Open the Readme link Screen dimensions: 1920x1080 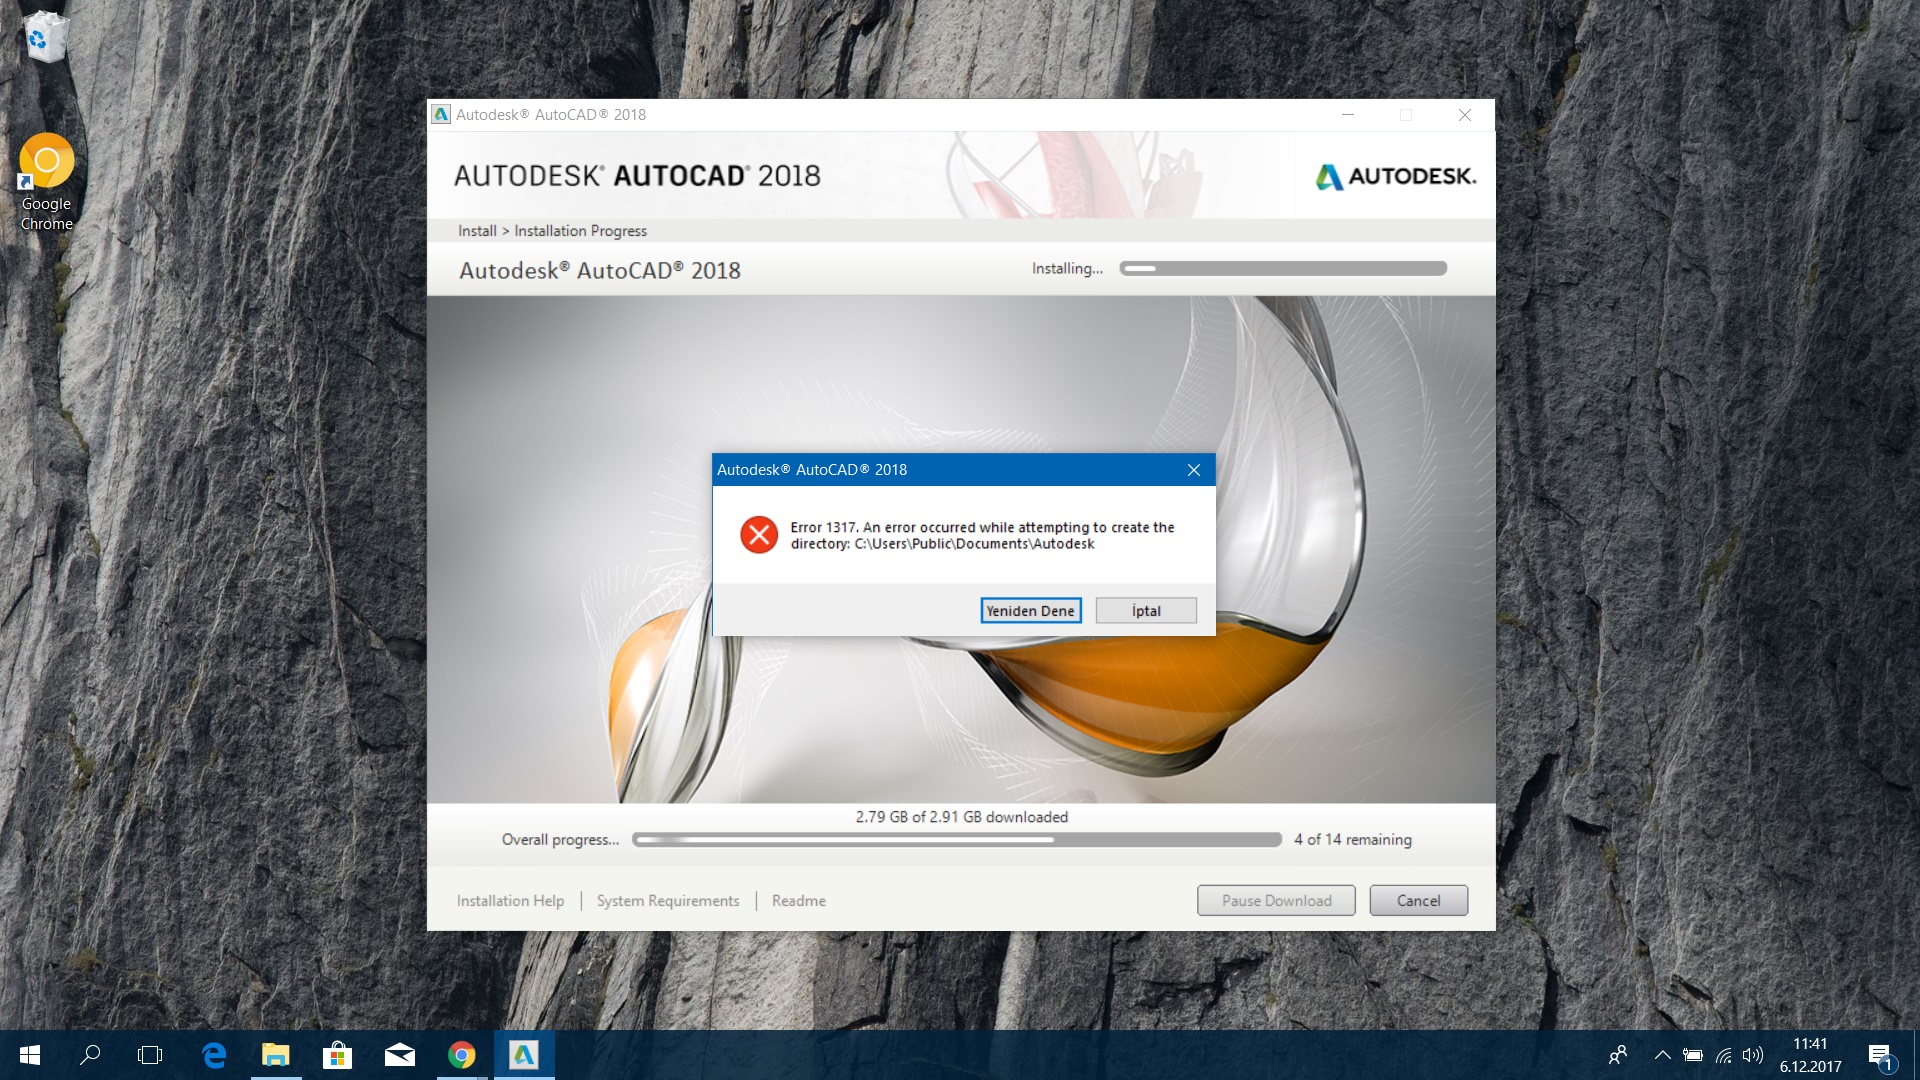tap(798, 900)
